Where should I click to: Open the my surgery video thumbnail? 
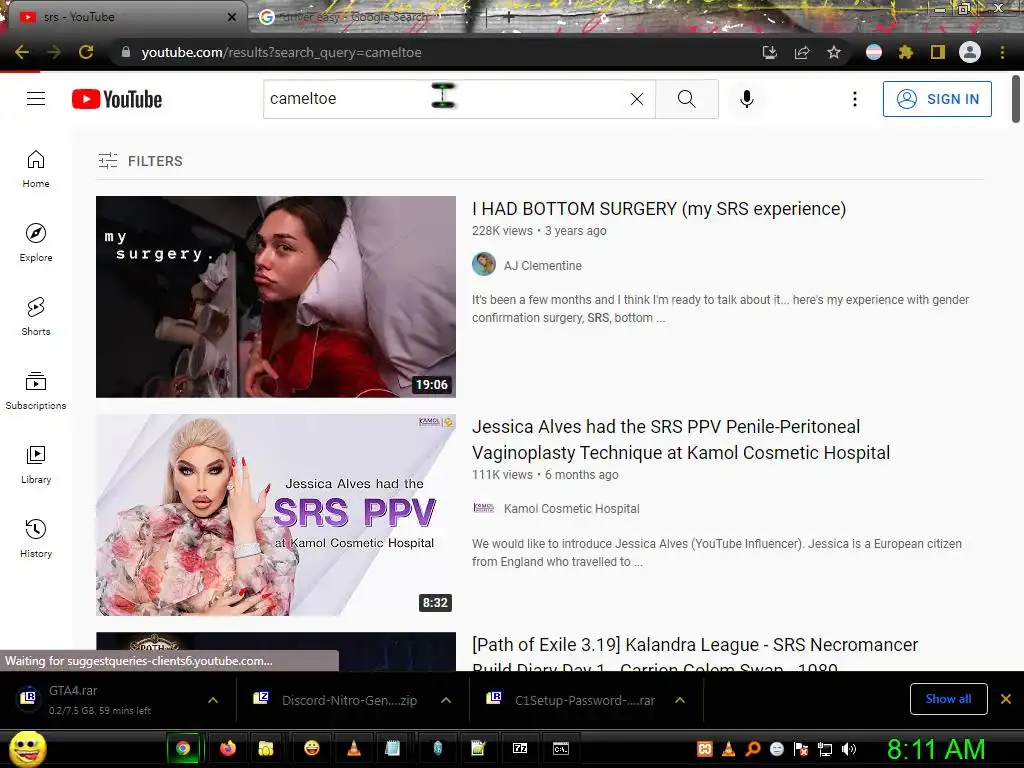tap(276, 296)
